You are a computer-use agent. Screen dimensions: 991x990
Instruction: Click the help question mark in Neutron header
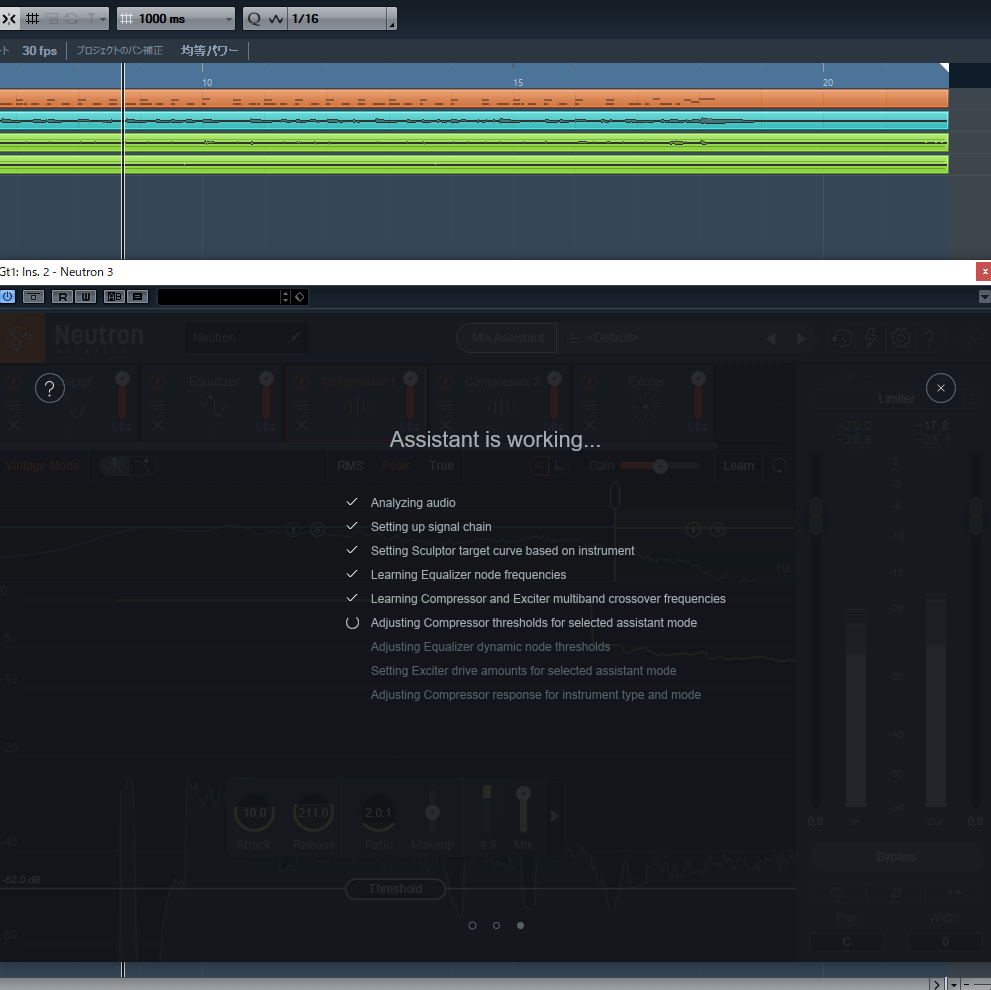pyautogui.click(x=930, y=339)
